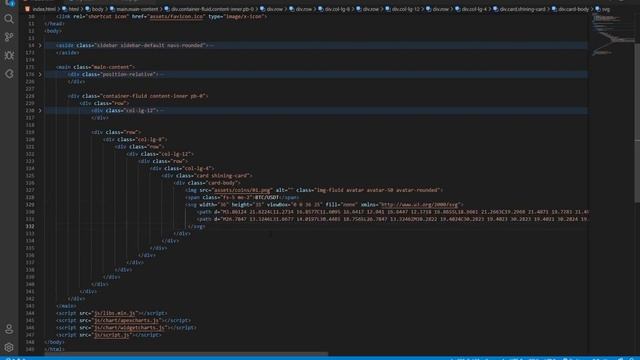Select main.main-content in the breadcrumb
The image size is (640, 360).
137,9
